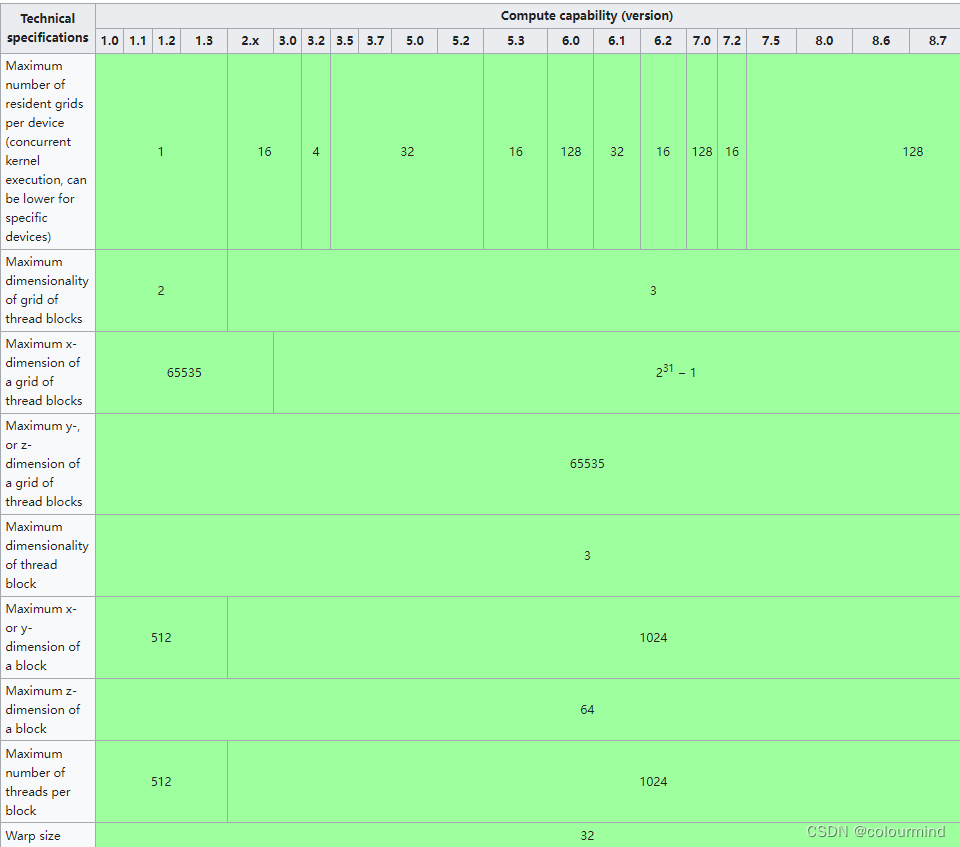The height and width of the screenshot is (847, 960).
Task: Click resident grids value 4 under 3.2
Action: click(x=316, y=151)
